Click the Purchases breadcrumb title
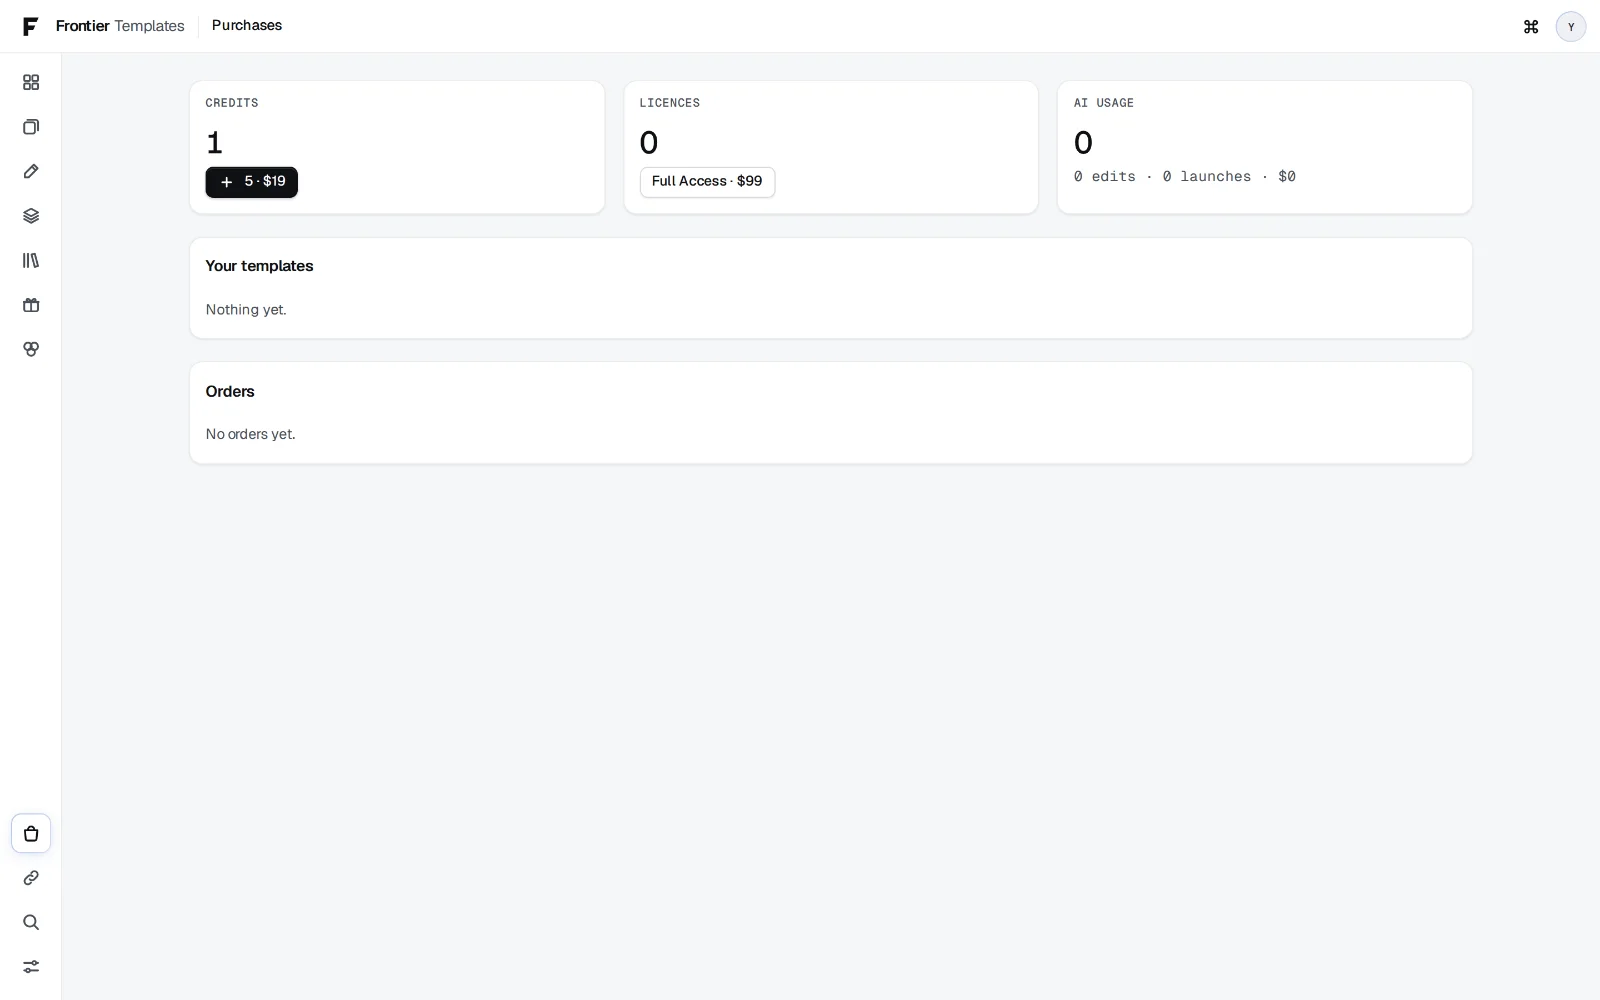 [x=247, y=26]
